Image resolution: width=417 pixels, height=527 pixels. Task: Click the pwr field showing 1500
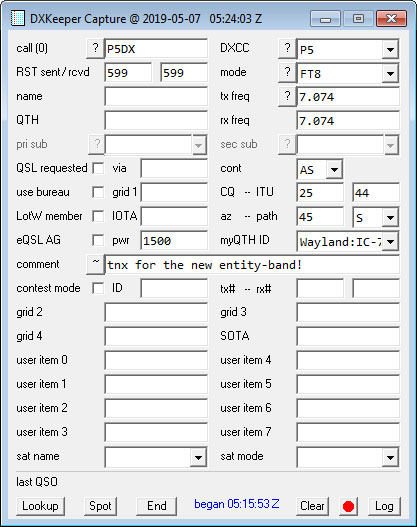(x=174, y=240)
